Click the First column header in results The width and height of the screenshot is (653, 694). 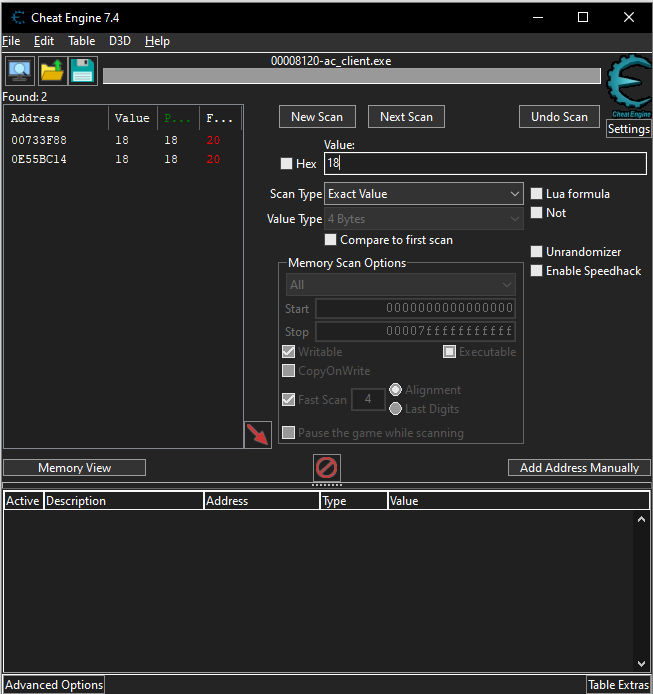click(x=220, y=118)
